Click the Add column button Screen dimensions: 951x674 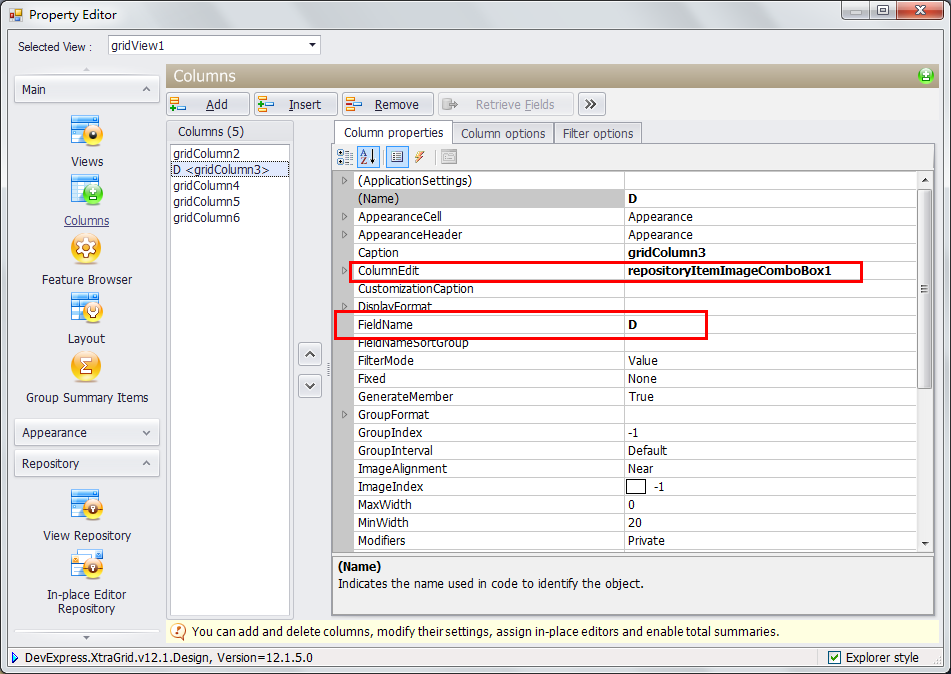click(x=208, y=104)
